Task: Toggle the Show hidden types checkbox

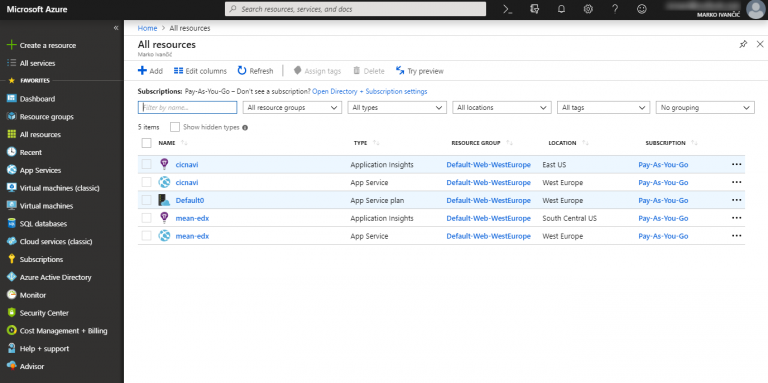Action: (175, 127)
